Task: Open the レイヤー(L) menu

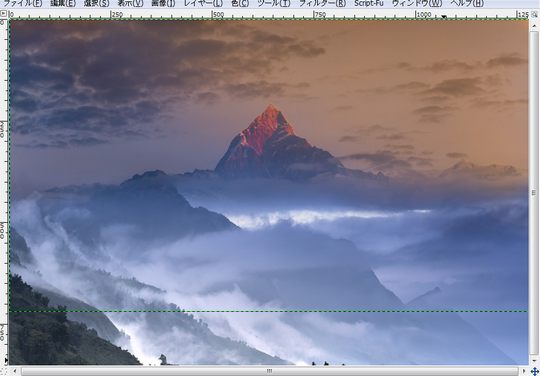Action: (x=203, y=3)
